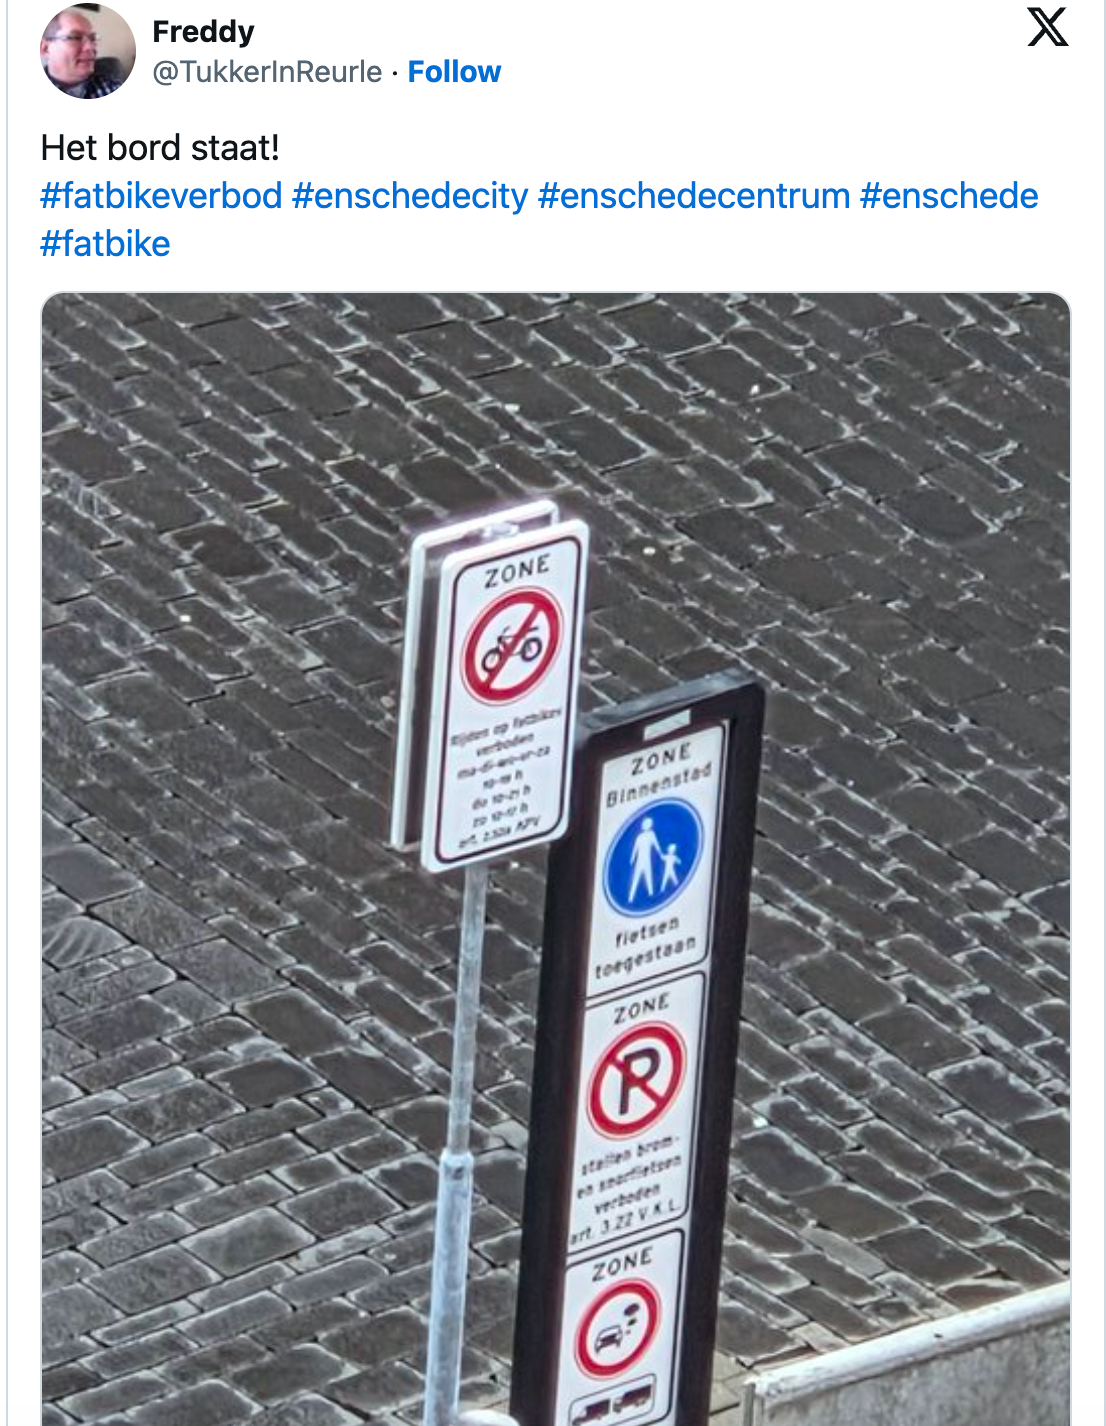1106x1426 pixels.
Task: Open the Freddy display name link
Action: [203, 31]
